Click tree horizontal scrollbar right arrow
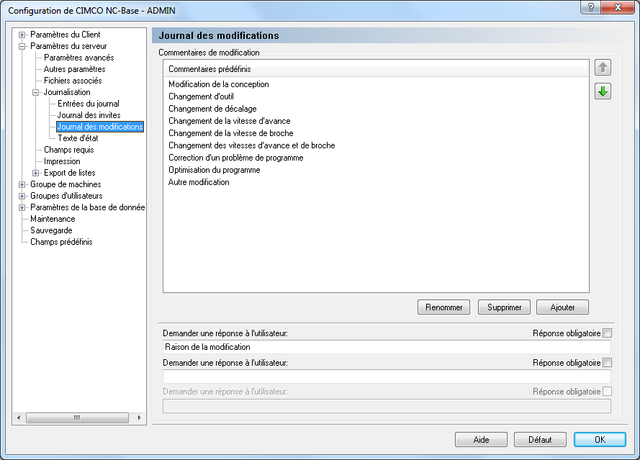Image resolution: width=640 pixels, height=460 pixels. 139,418
